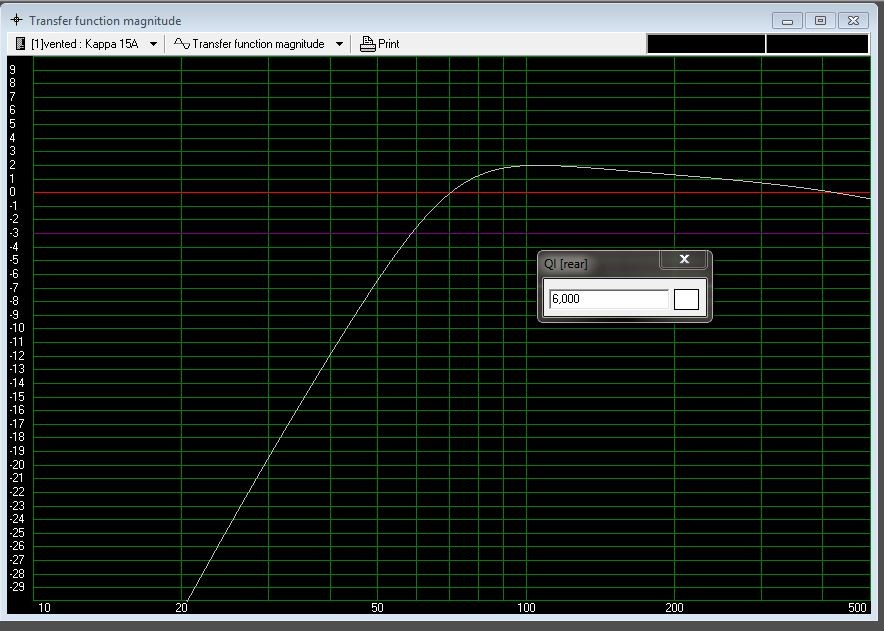The width and height of the screenshot is (884, 631).
Task: Click the '-29' dB axis label
Action: point(17,586)
